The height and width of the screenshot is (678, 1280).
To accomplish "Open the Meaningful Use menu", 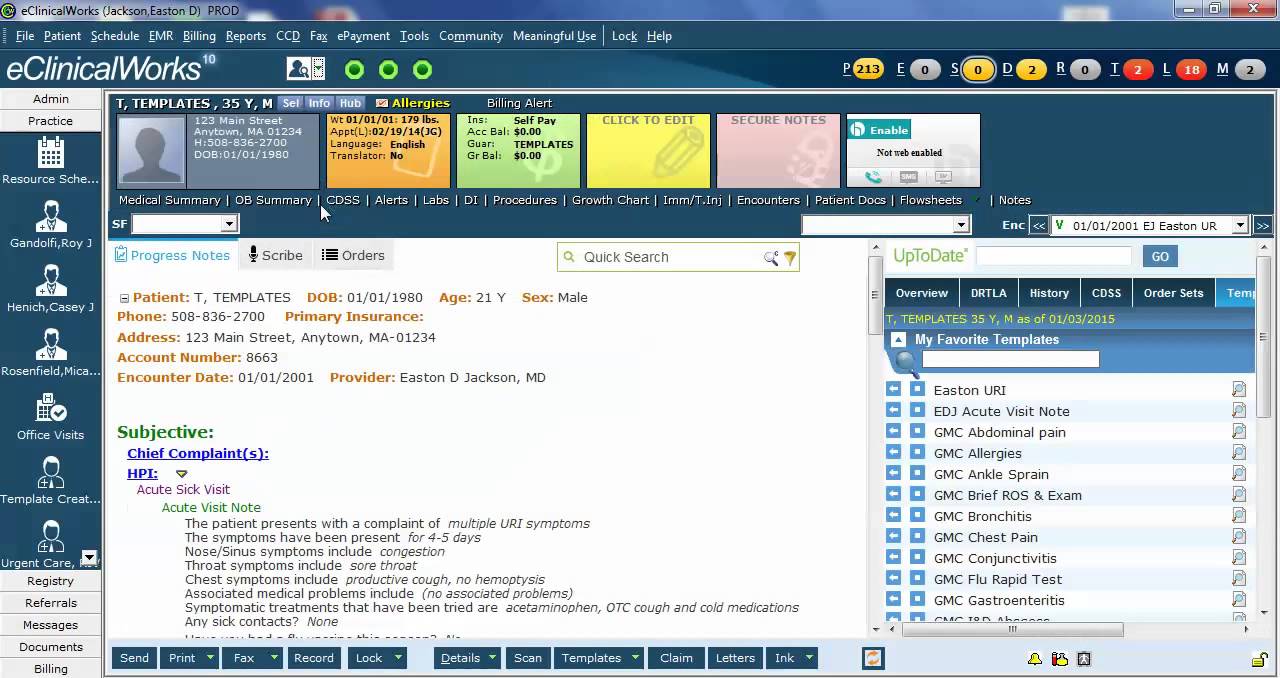I will coord(554,36).
